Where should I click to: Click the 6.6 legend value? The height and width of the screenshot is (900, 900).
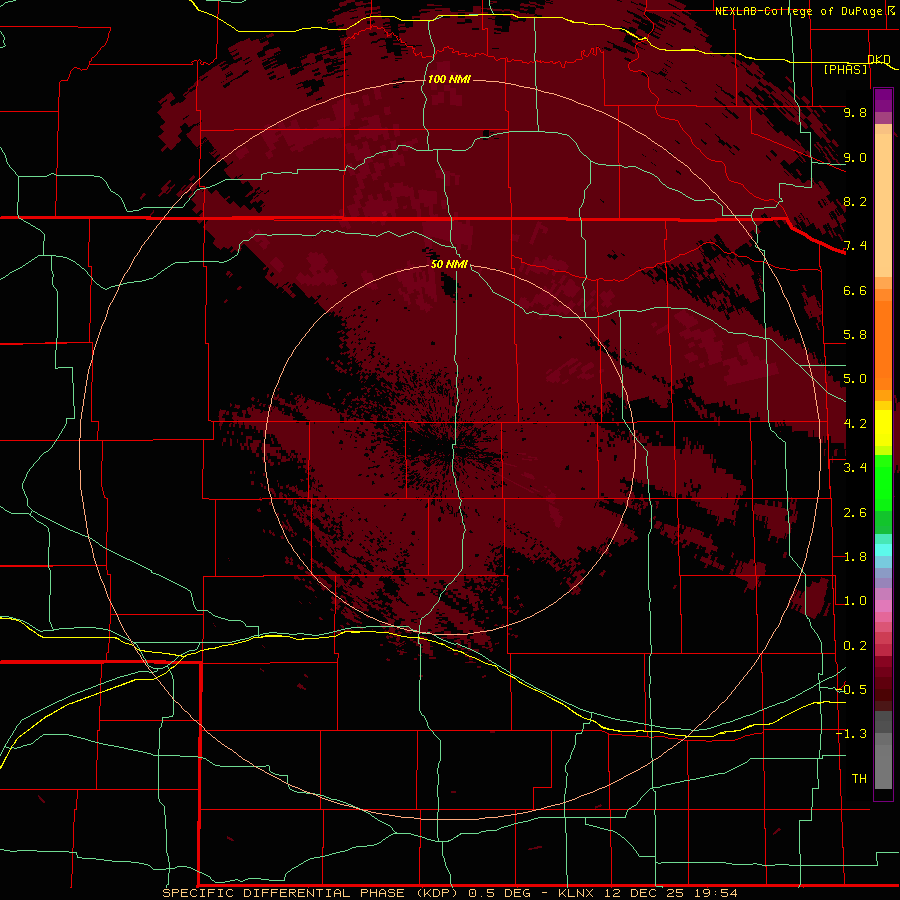coord(855,290)
